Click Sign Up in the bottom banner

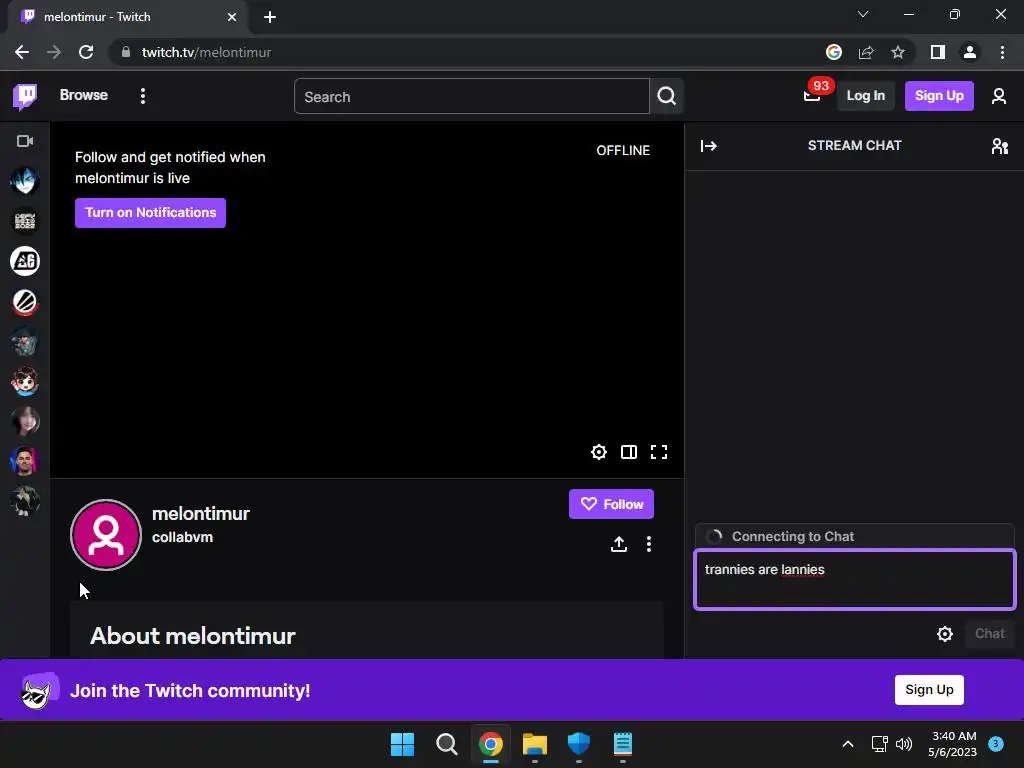[929, 690]
